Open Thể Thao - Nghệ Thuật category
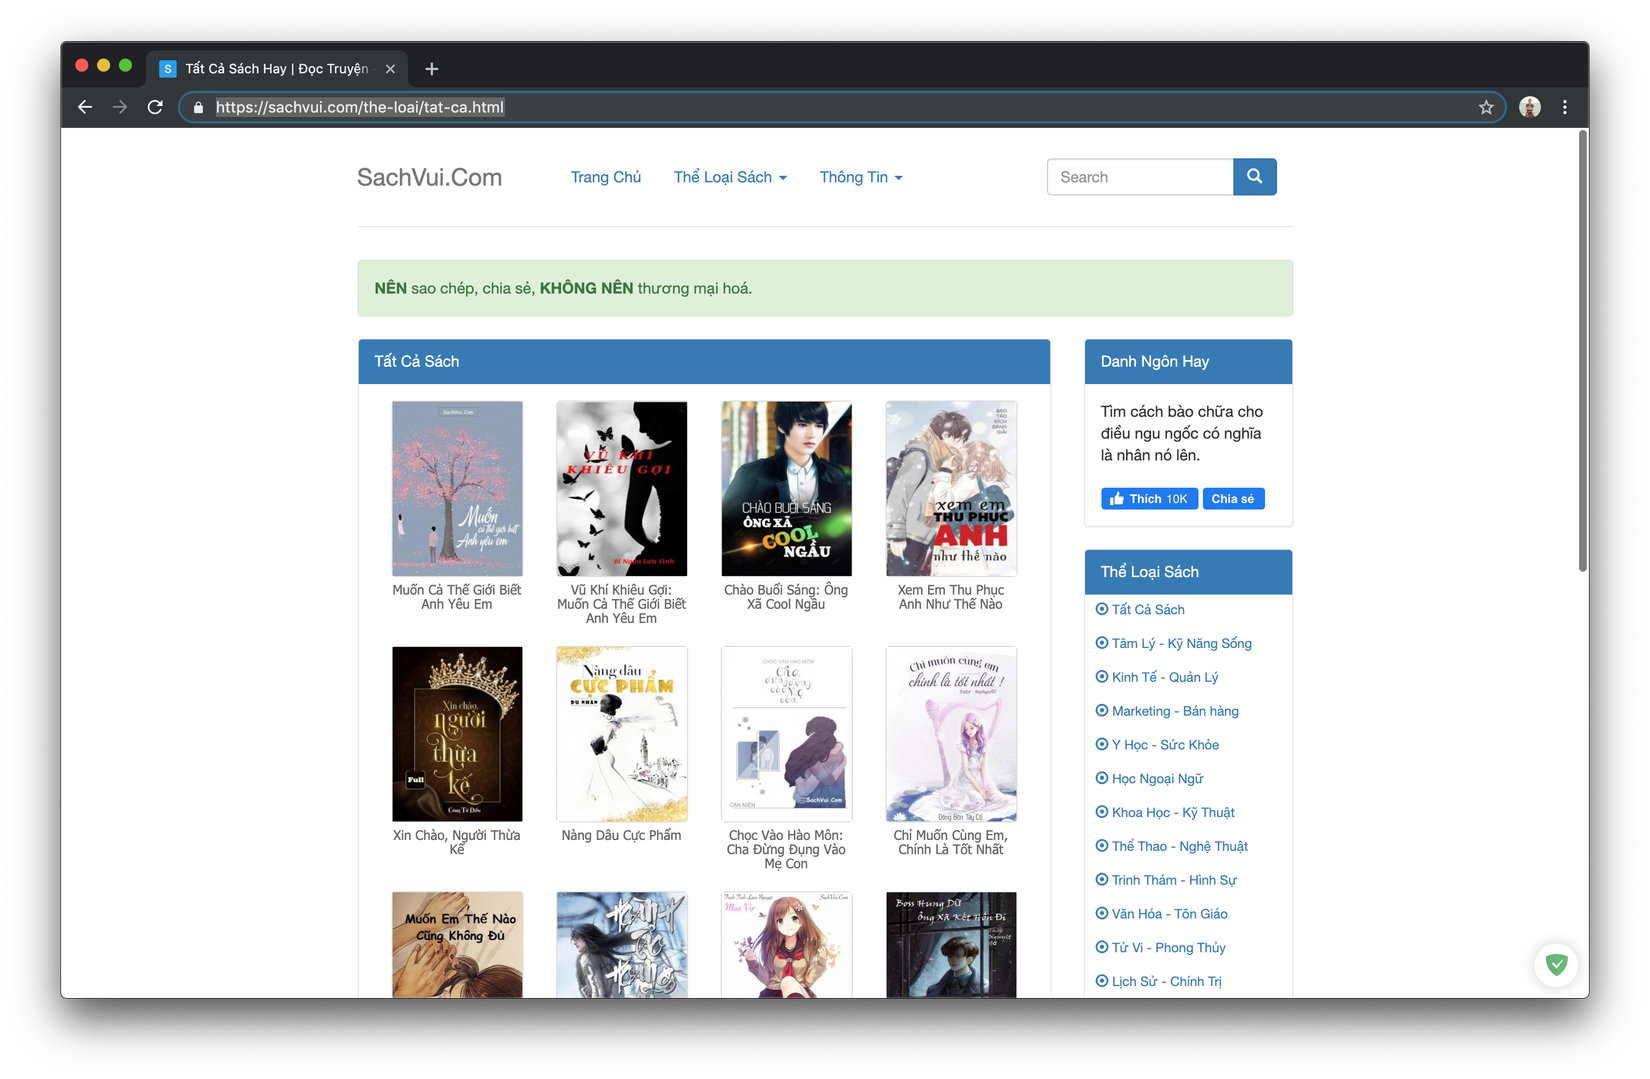This screenshot has height=1079, width=1650. (1180, 847)
